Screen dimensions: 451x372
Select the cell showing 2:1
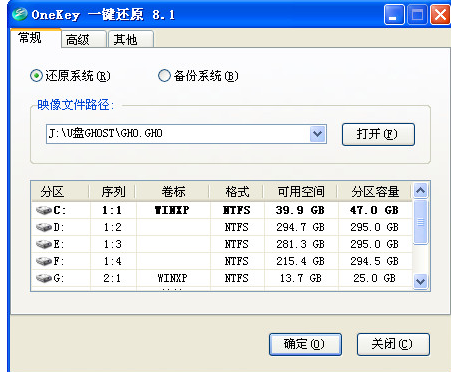click(113, 278)
